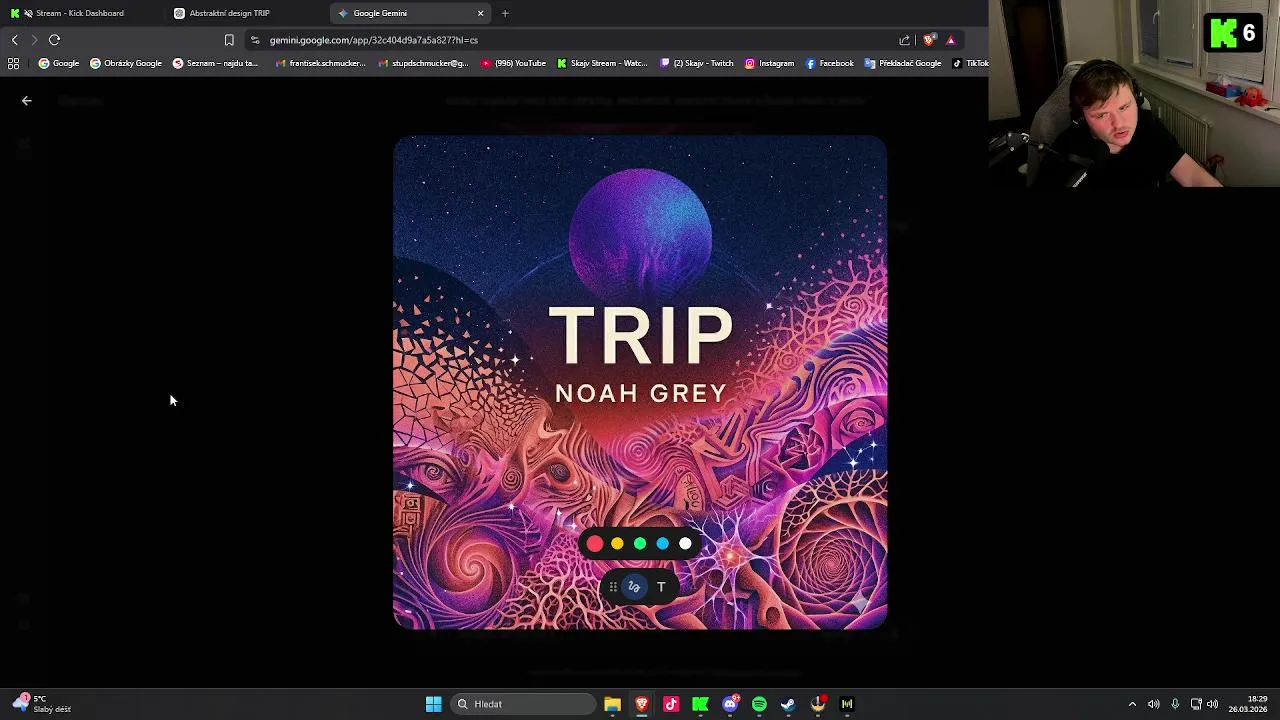The image size is (1280, 720).
Task: Open Překladač Google bookmark
Action: 903,63
